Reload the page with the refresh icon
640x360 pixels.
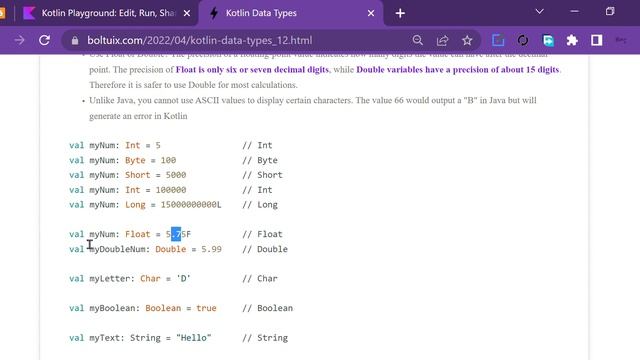44,40
